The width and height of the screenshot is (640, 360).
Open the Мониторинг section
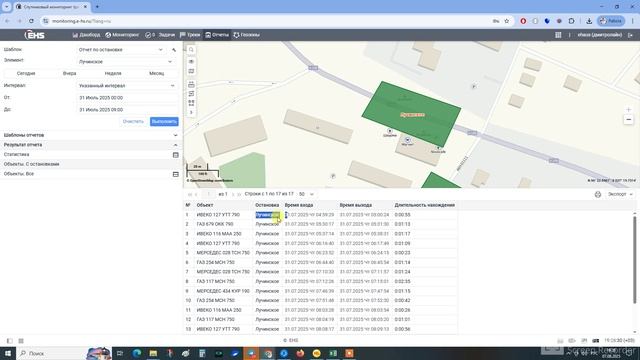[122, 35]
